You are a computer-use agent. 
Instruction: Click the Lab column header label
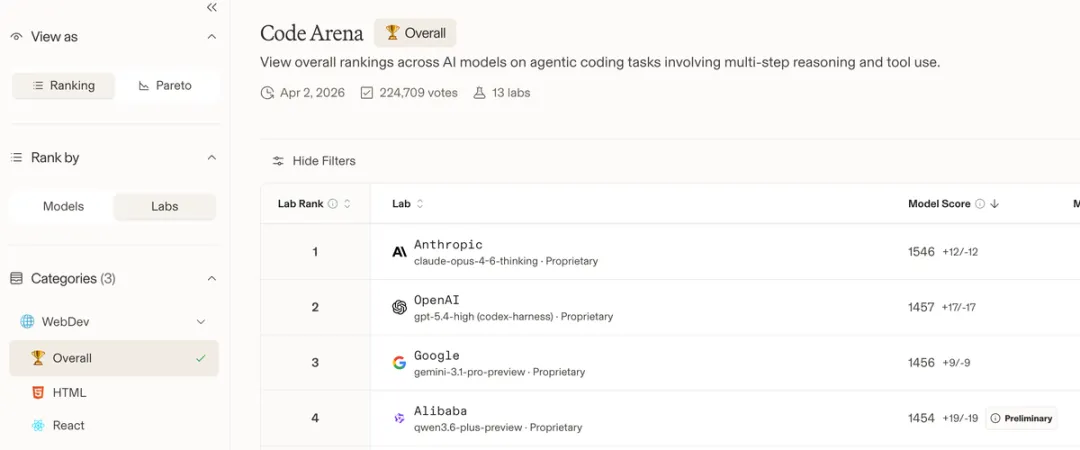click(401, 204)
